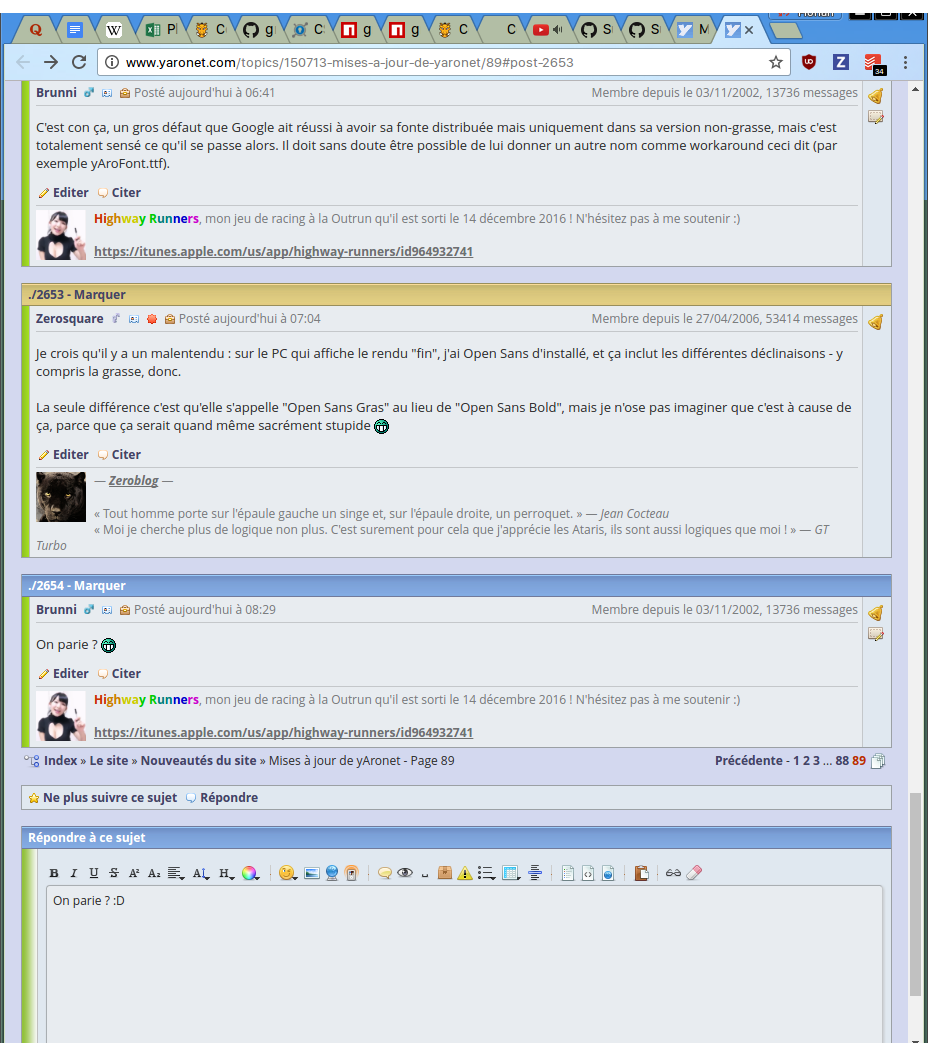Expand the text alignment dropdown
Image resolution: width=928 pixels, height=1056 pixels.
[175, 873]
